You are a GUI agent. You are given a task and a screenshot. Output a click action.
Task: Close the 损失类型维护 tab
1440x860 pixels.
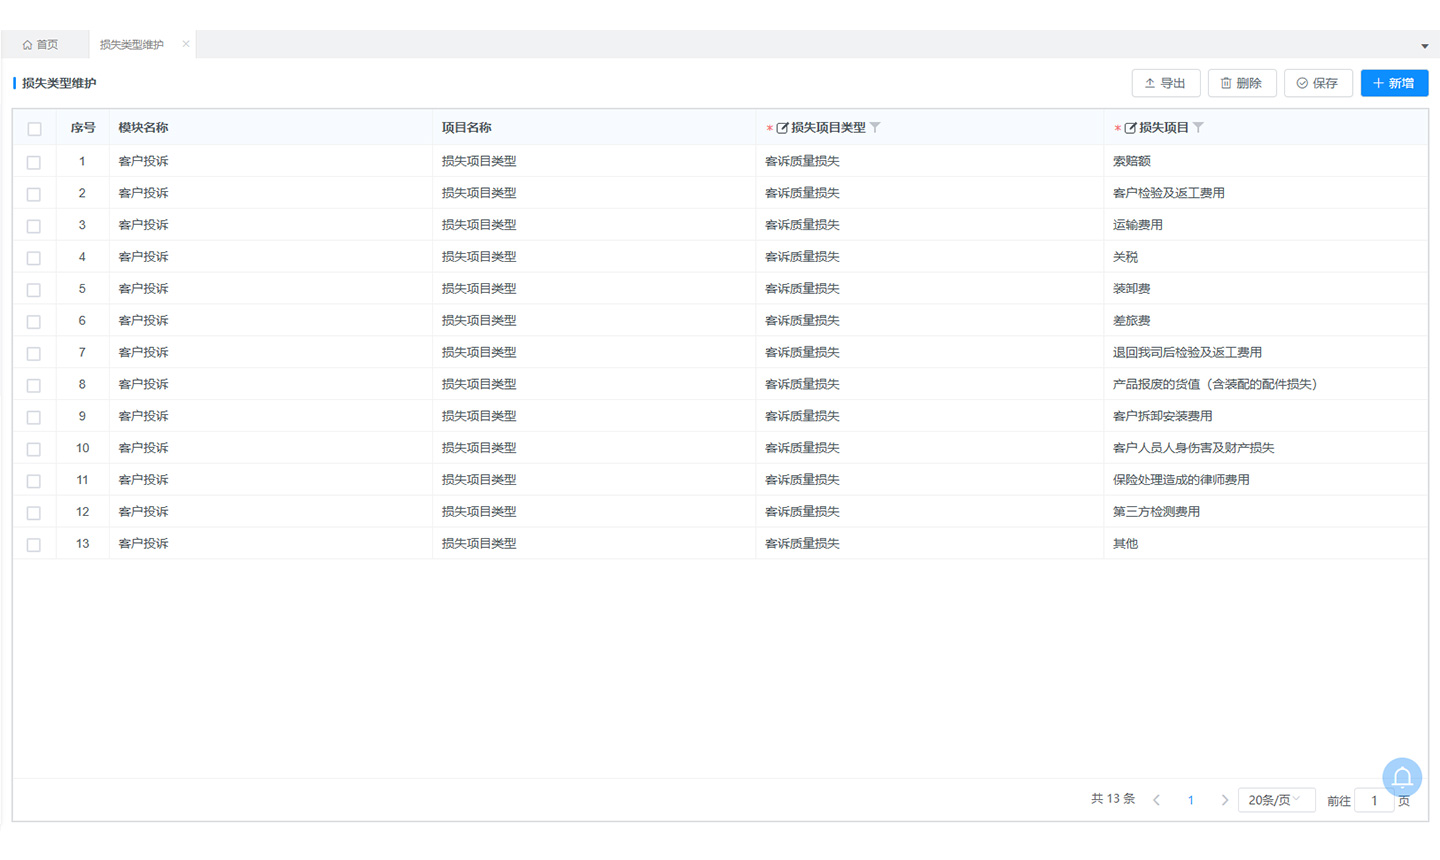click(186, 44)
